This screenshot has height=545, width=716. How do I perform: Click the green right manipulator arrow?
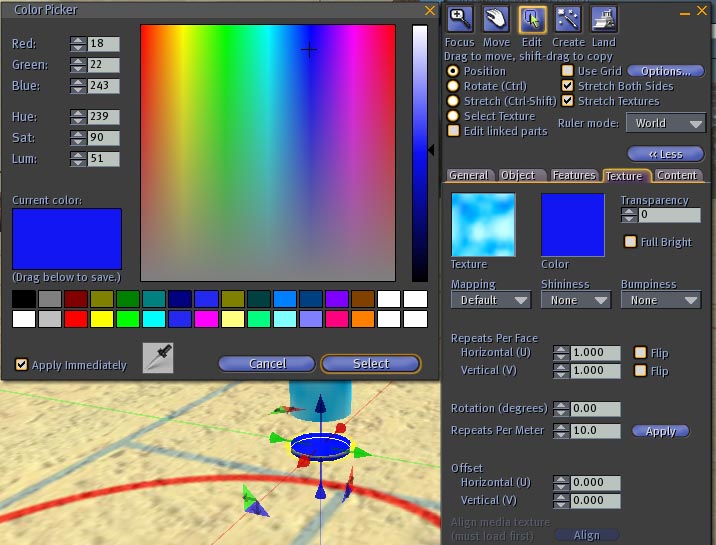coord(363,453)
